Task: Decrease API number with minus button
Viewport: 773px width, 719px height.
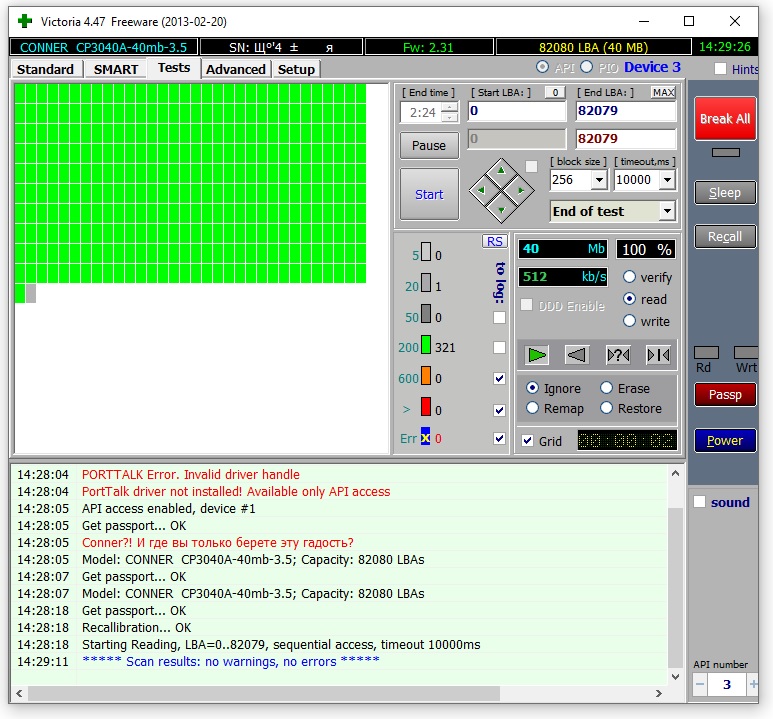Action: coord(700,684)
